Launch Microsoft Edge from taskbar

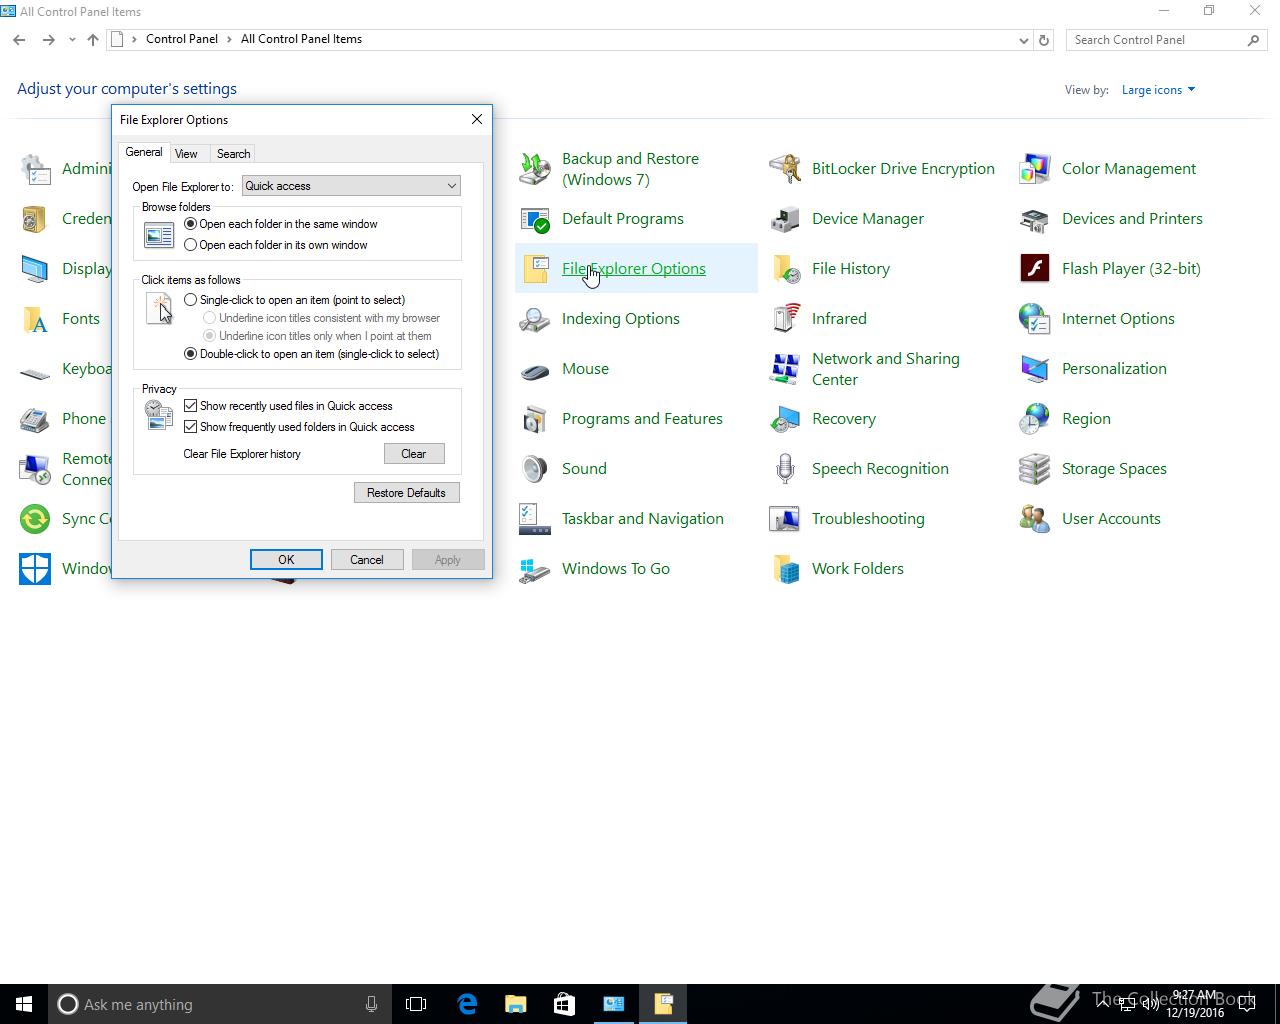pos(467,1004)
